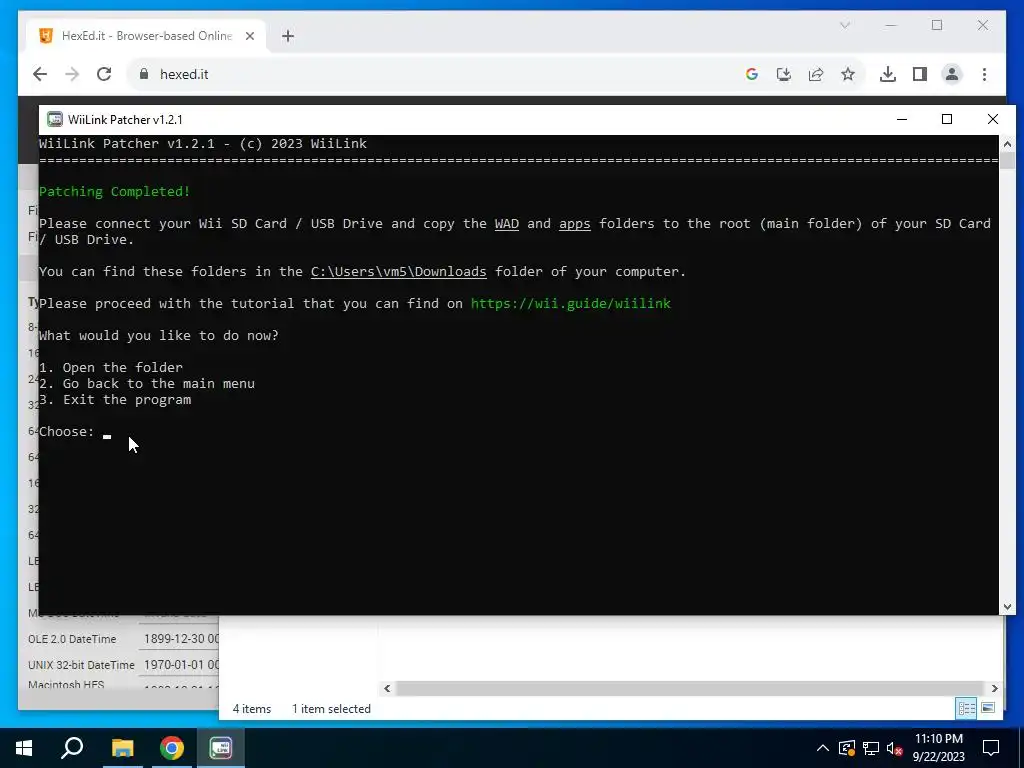Screen dimensions: 1024x768
Task: Minimize the WiiLink Patcher window
Action: 902,119
